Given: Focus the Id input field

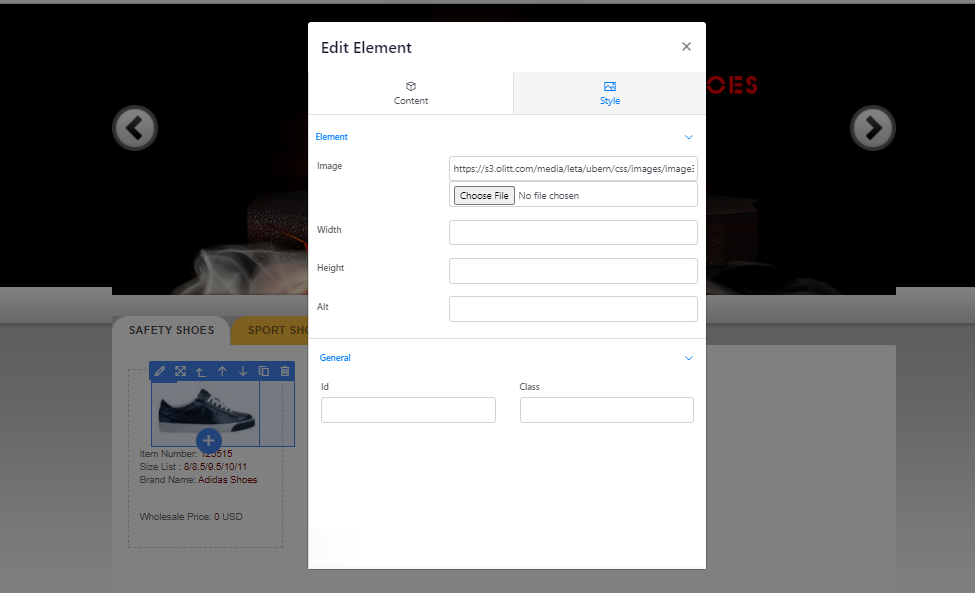Looking at the screenshot, I should pos(409,410).
